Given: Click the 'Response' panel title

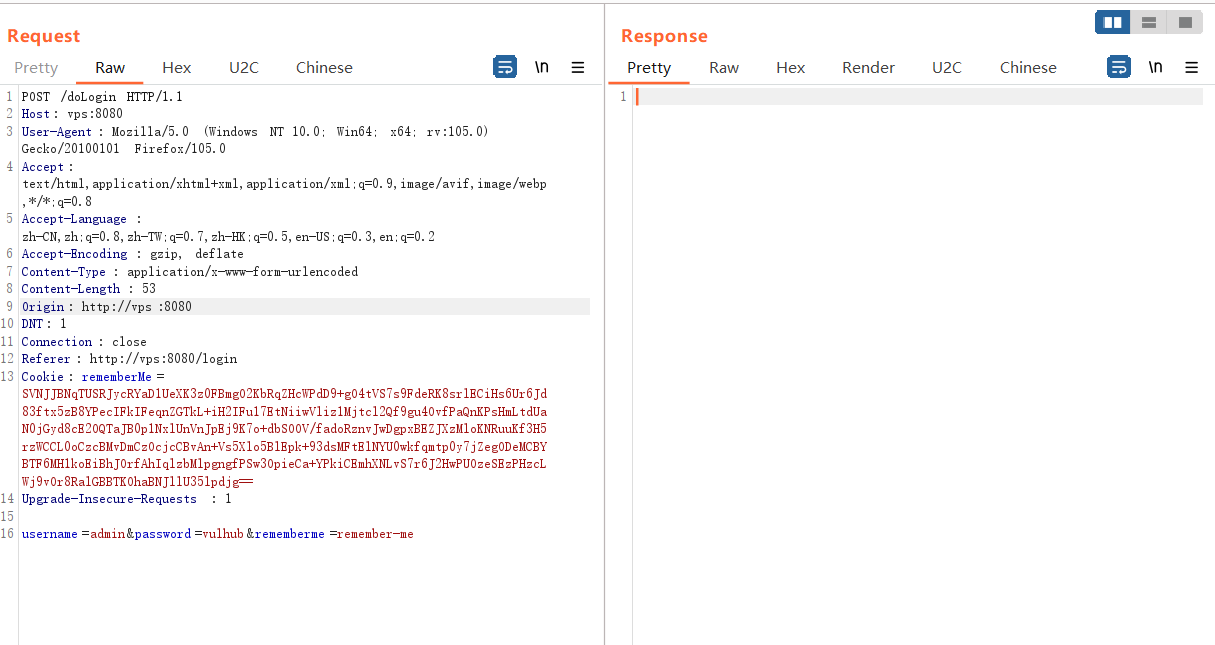Looking at the screenshot, I should point(664,36).
